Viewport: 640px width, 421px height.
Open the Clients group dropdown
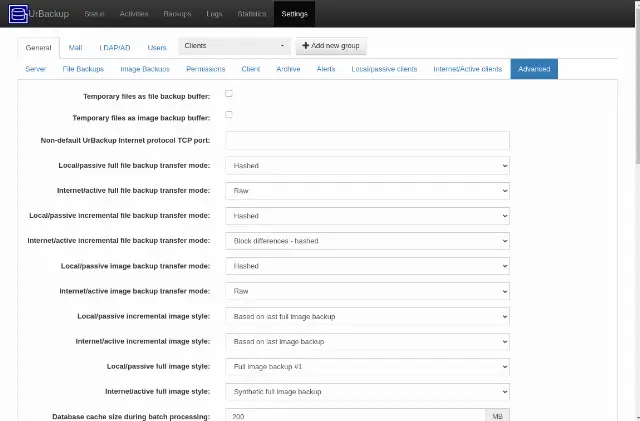234,46
